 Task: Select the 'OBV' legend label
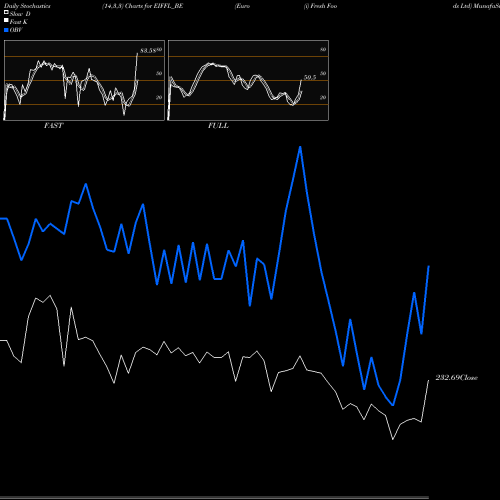point(16,30)
